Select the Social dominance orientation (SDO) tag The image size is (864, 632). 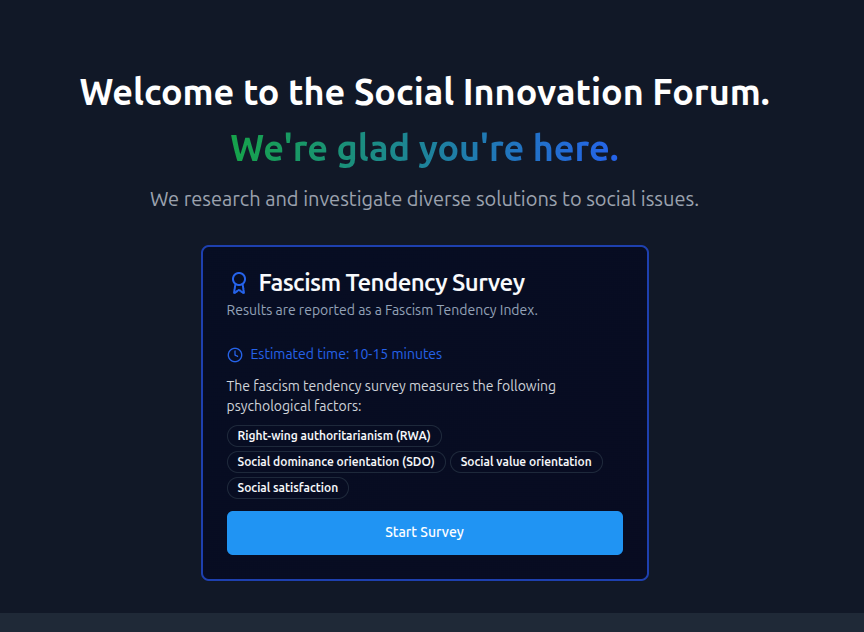336,461
